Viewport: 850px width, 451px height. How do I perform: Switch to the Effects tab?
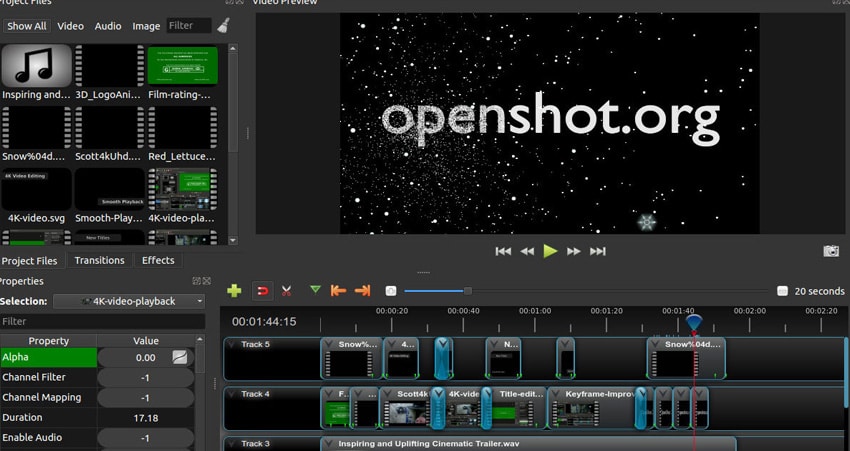click(158, 260)
